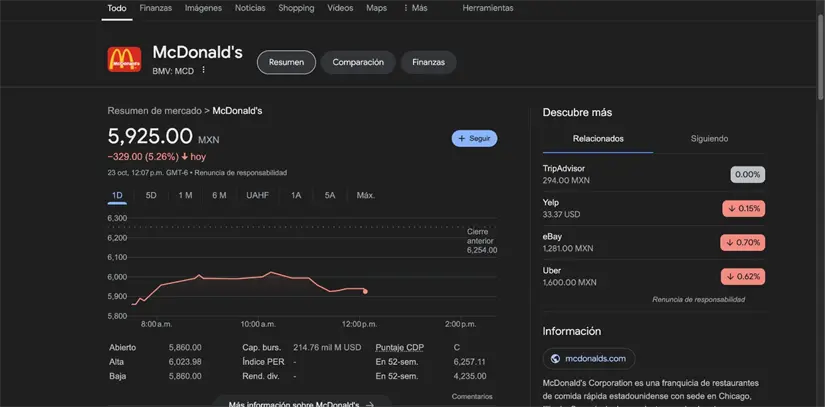Expand Más información sobre McDonald's
Viewport: 825px width, 407px height.
tap(301, 403)
